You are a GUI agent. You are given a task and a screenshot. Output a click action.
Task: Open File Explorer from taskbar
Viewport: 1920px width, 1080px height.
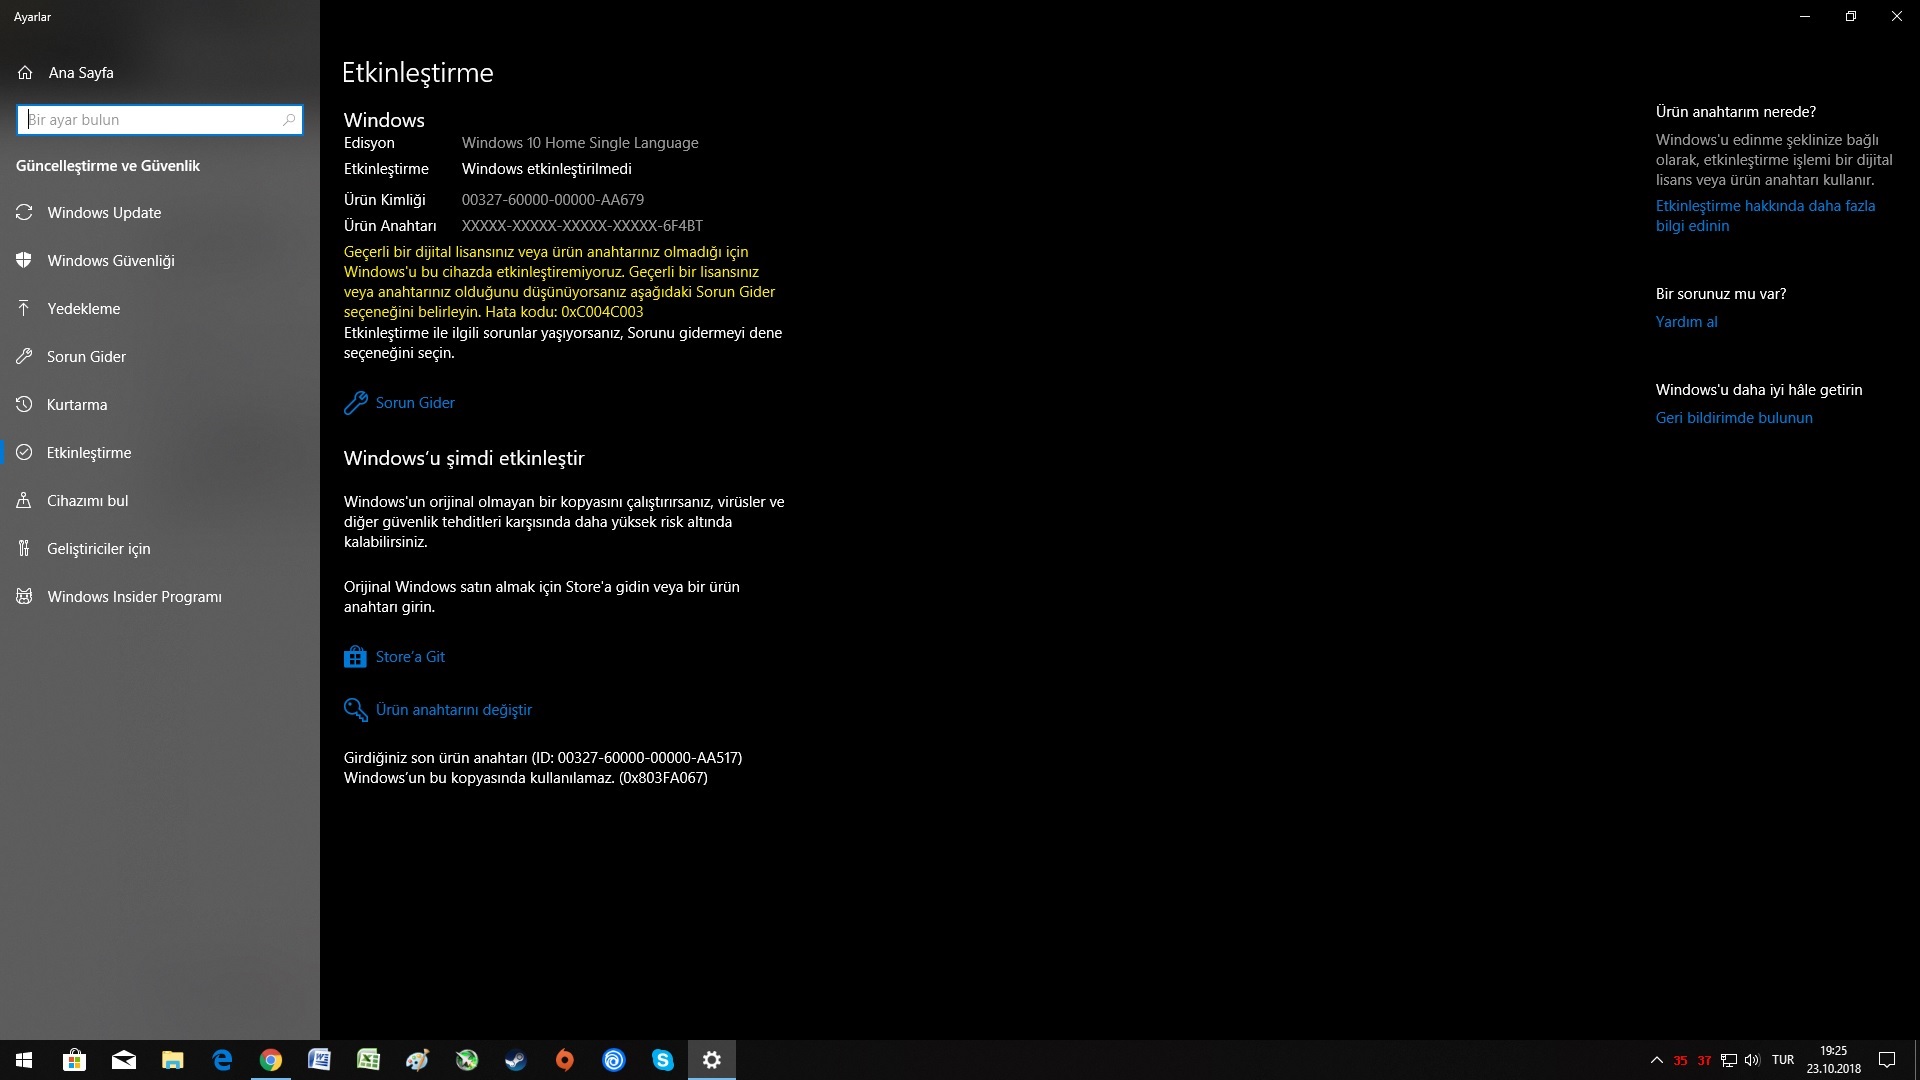(x=172, y=1060)
